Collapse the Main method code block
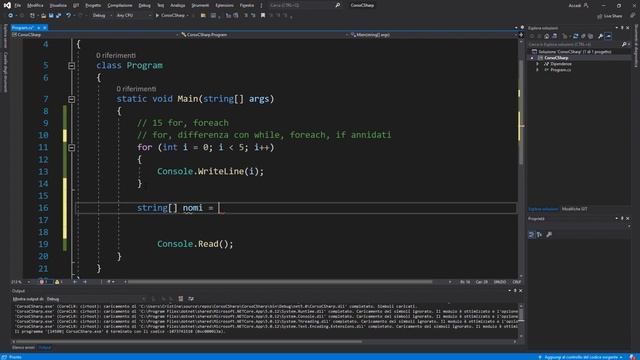The height and width of the screenshot is (360, 640). 71,99
